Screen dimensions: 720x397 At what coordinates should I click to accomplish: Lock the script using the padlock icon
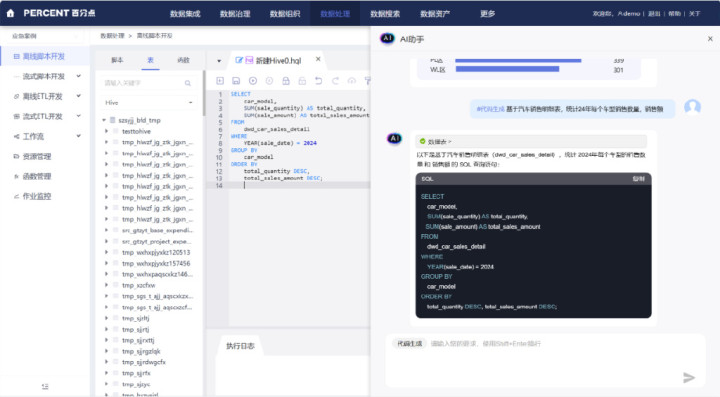pos(286,81)
